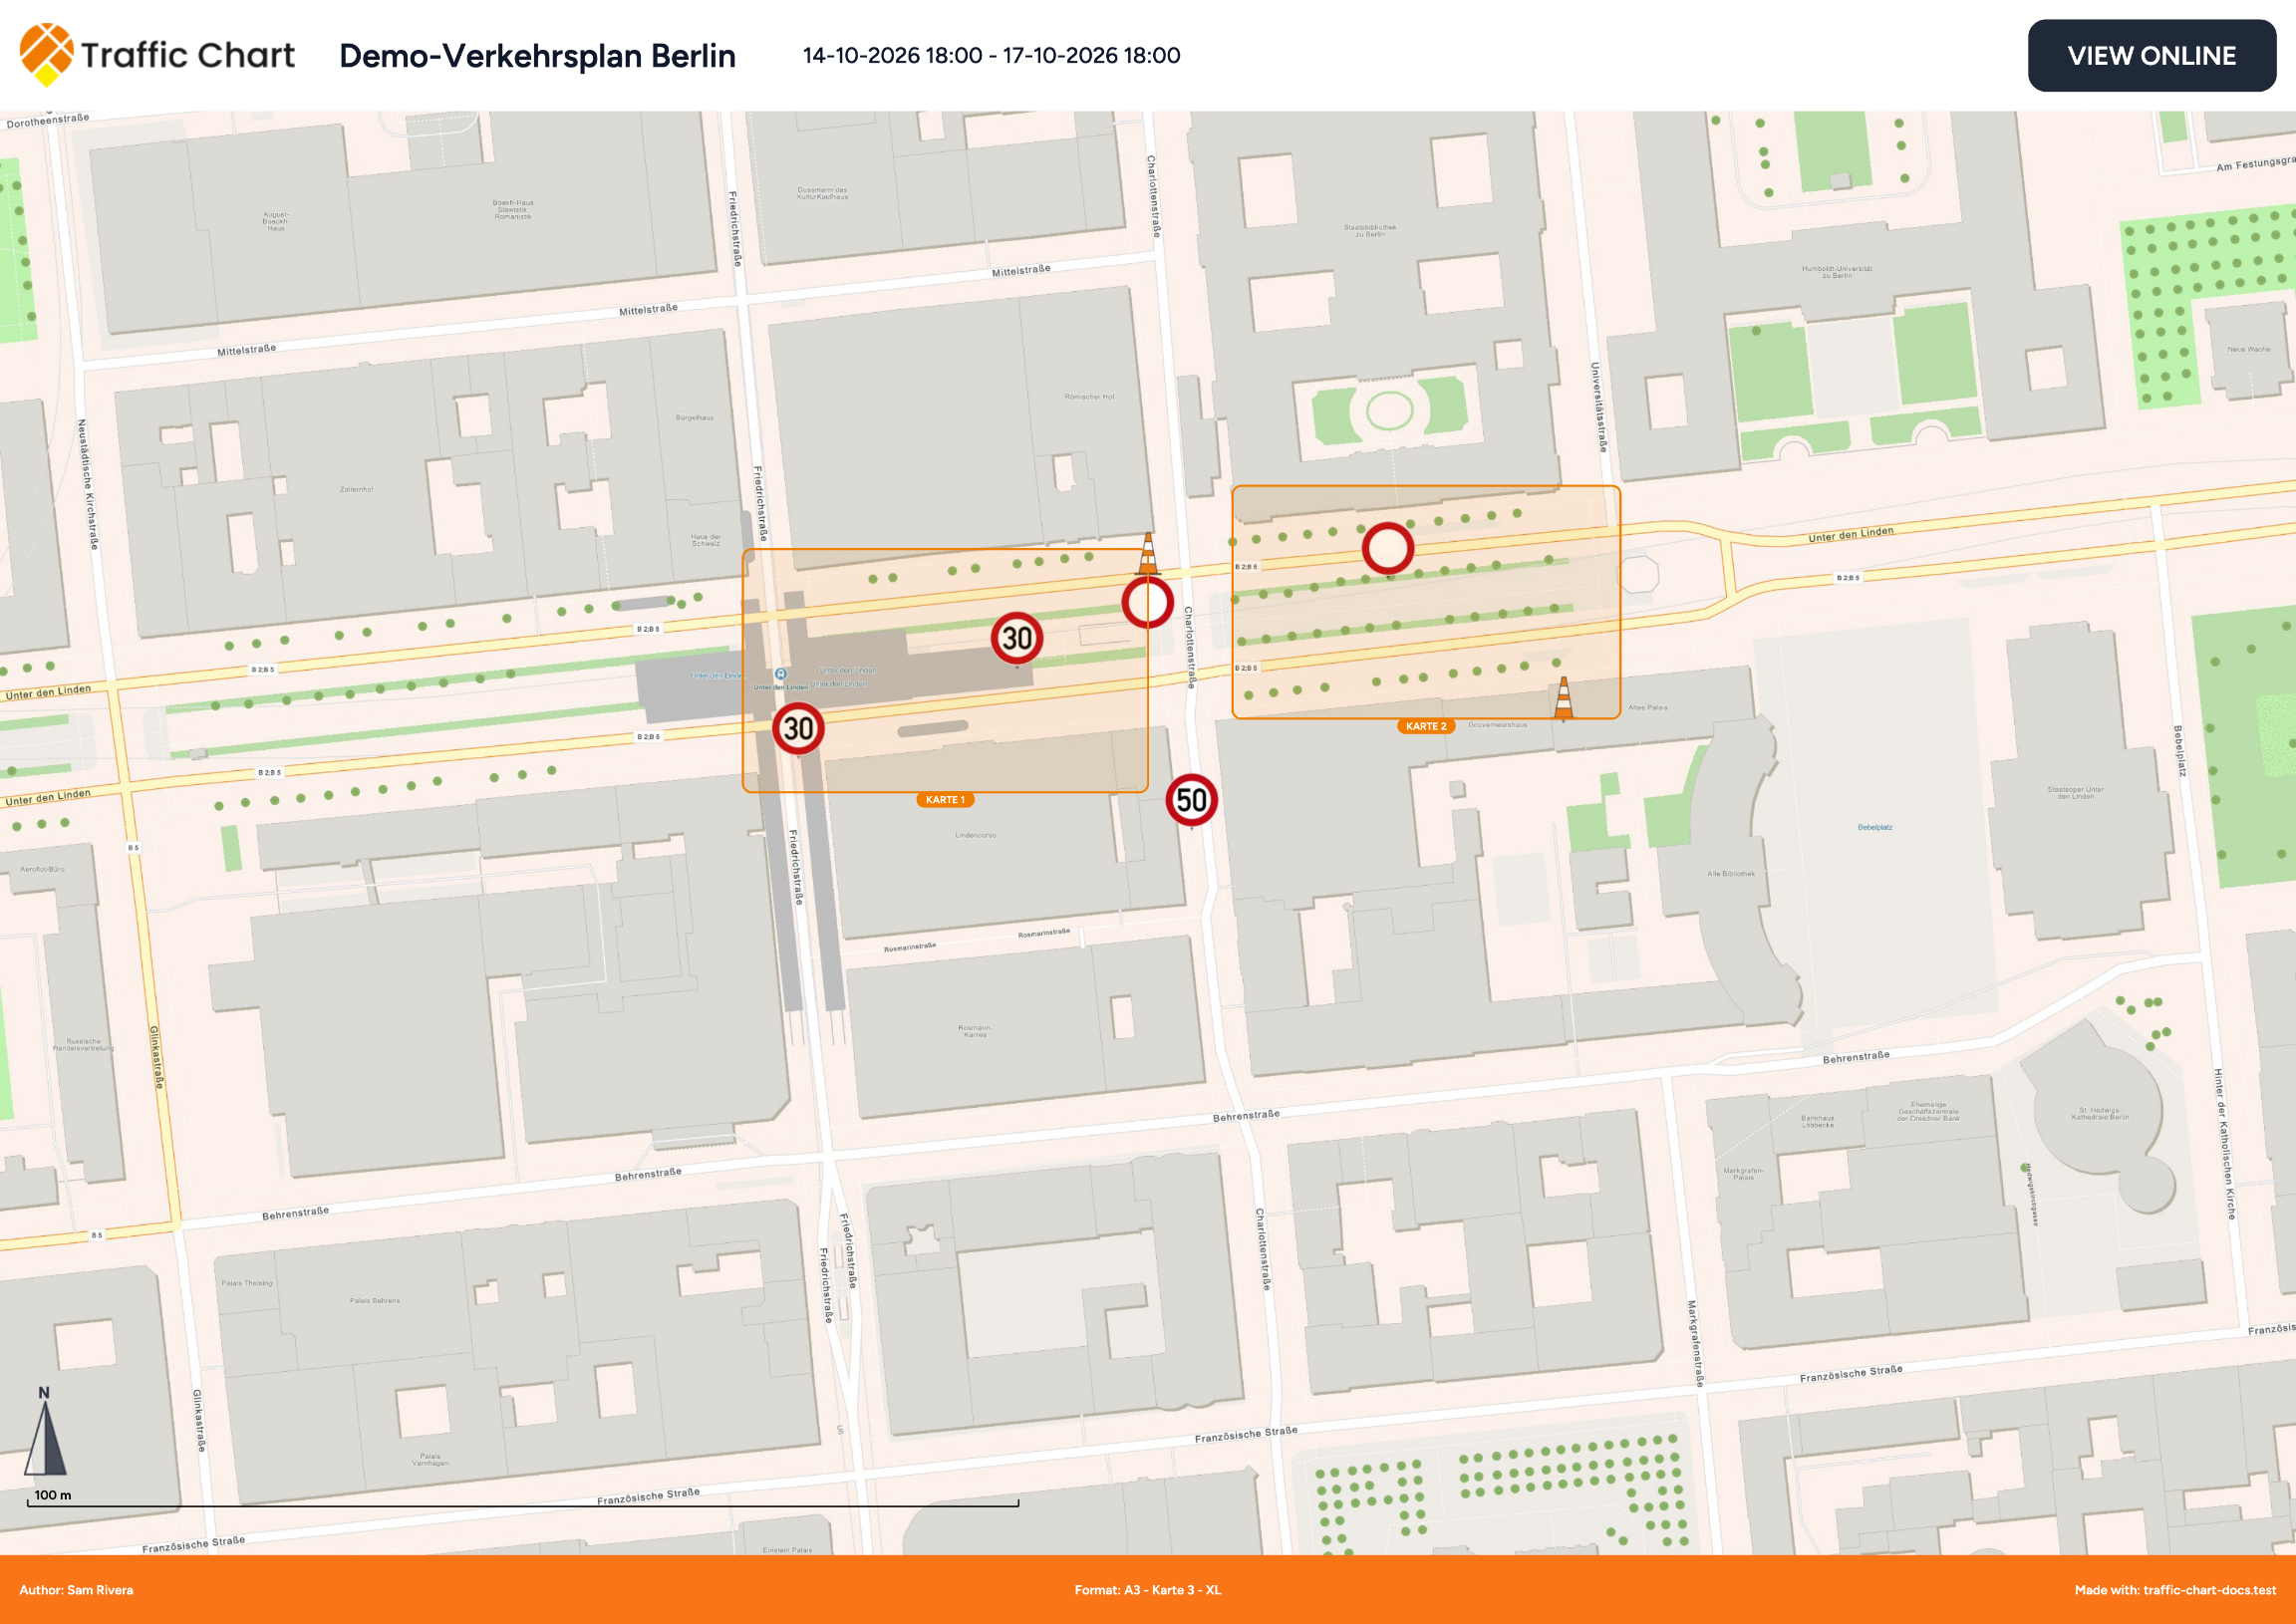
Task: Click the Traffic Chart logo
Action: (x=157, y=55)
